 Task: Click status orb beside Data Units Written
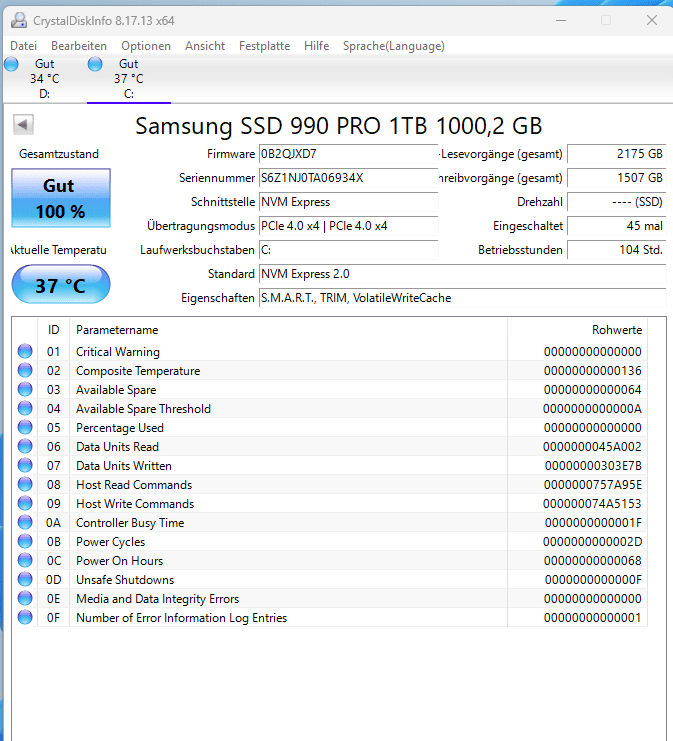25,465
